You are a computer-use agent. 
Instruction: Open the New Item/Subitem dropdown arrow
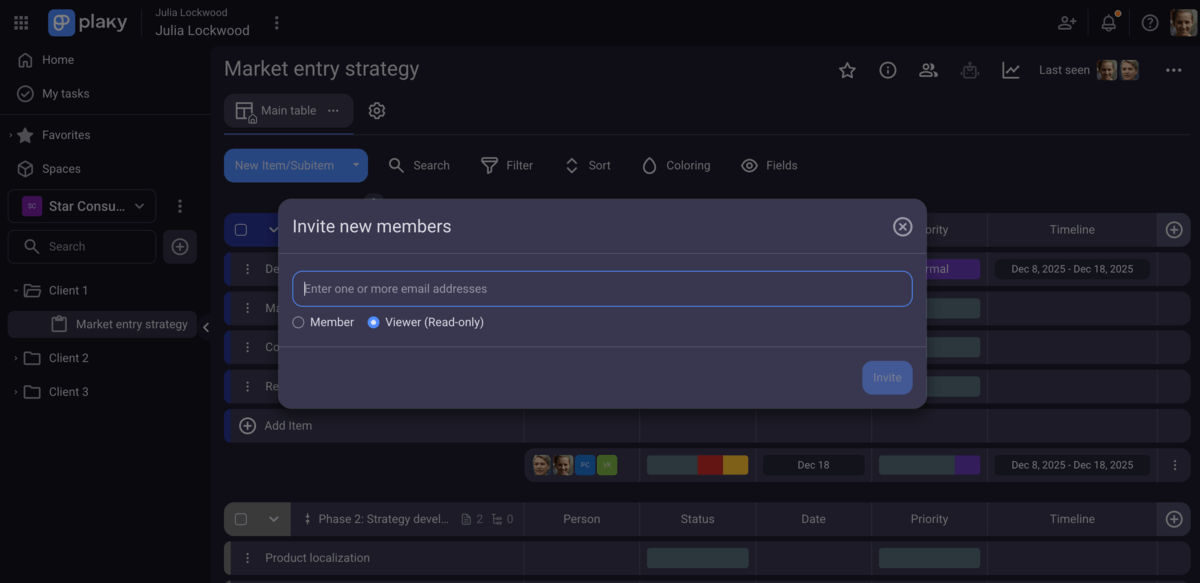click(x=355, y=165)
